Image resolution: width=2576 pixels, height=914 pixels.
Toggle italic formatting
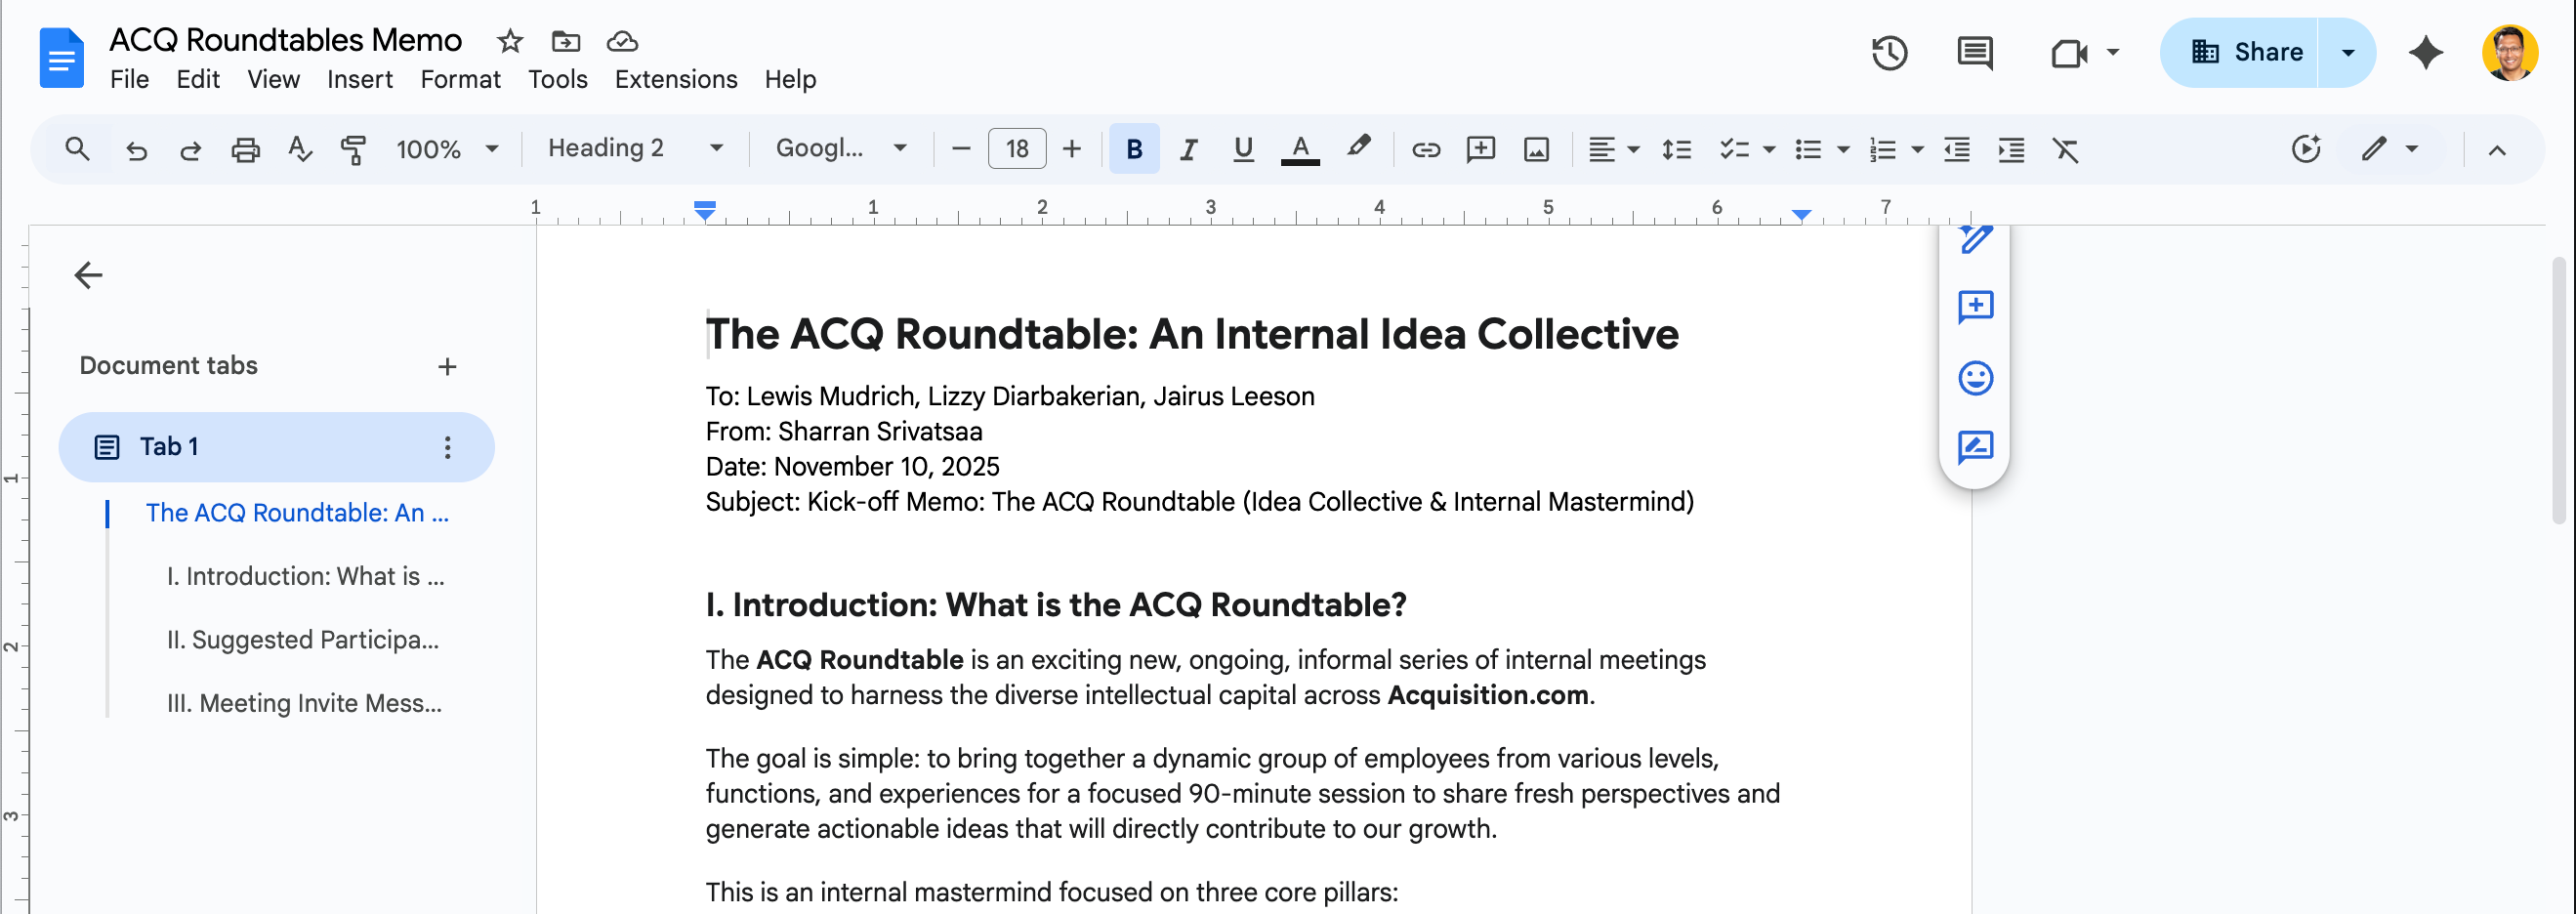(1188, 149)
